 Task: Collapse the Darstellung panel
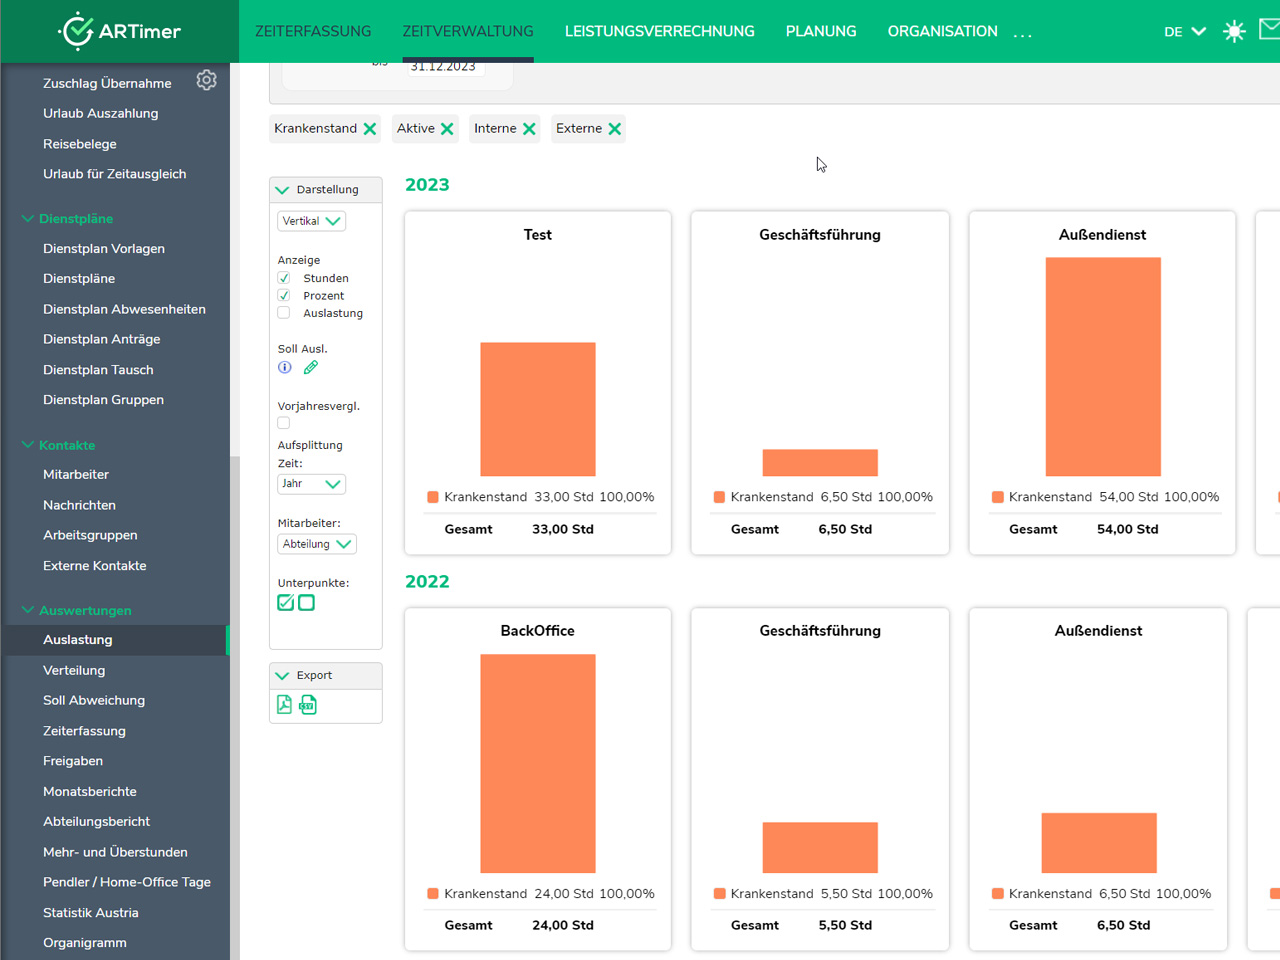pos(282,189)
